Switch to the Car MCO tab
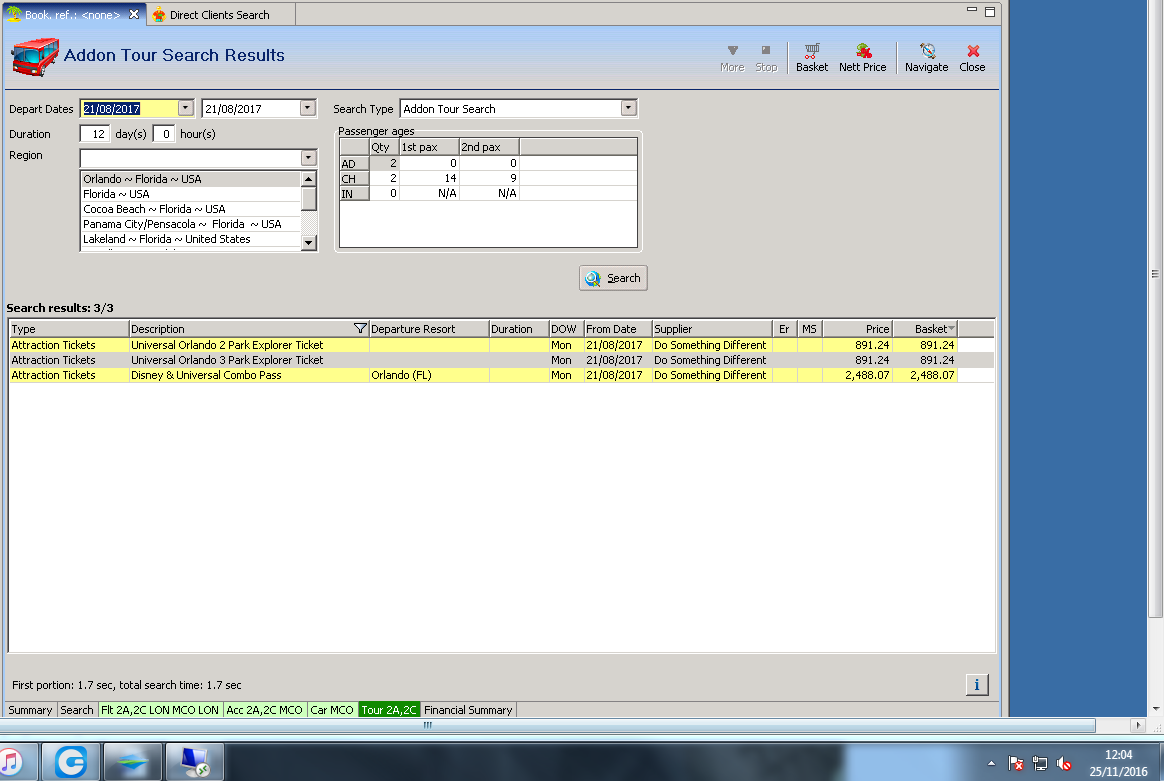The height and width of the screenshot is (781, 1164). 332,710
